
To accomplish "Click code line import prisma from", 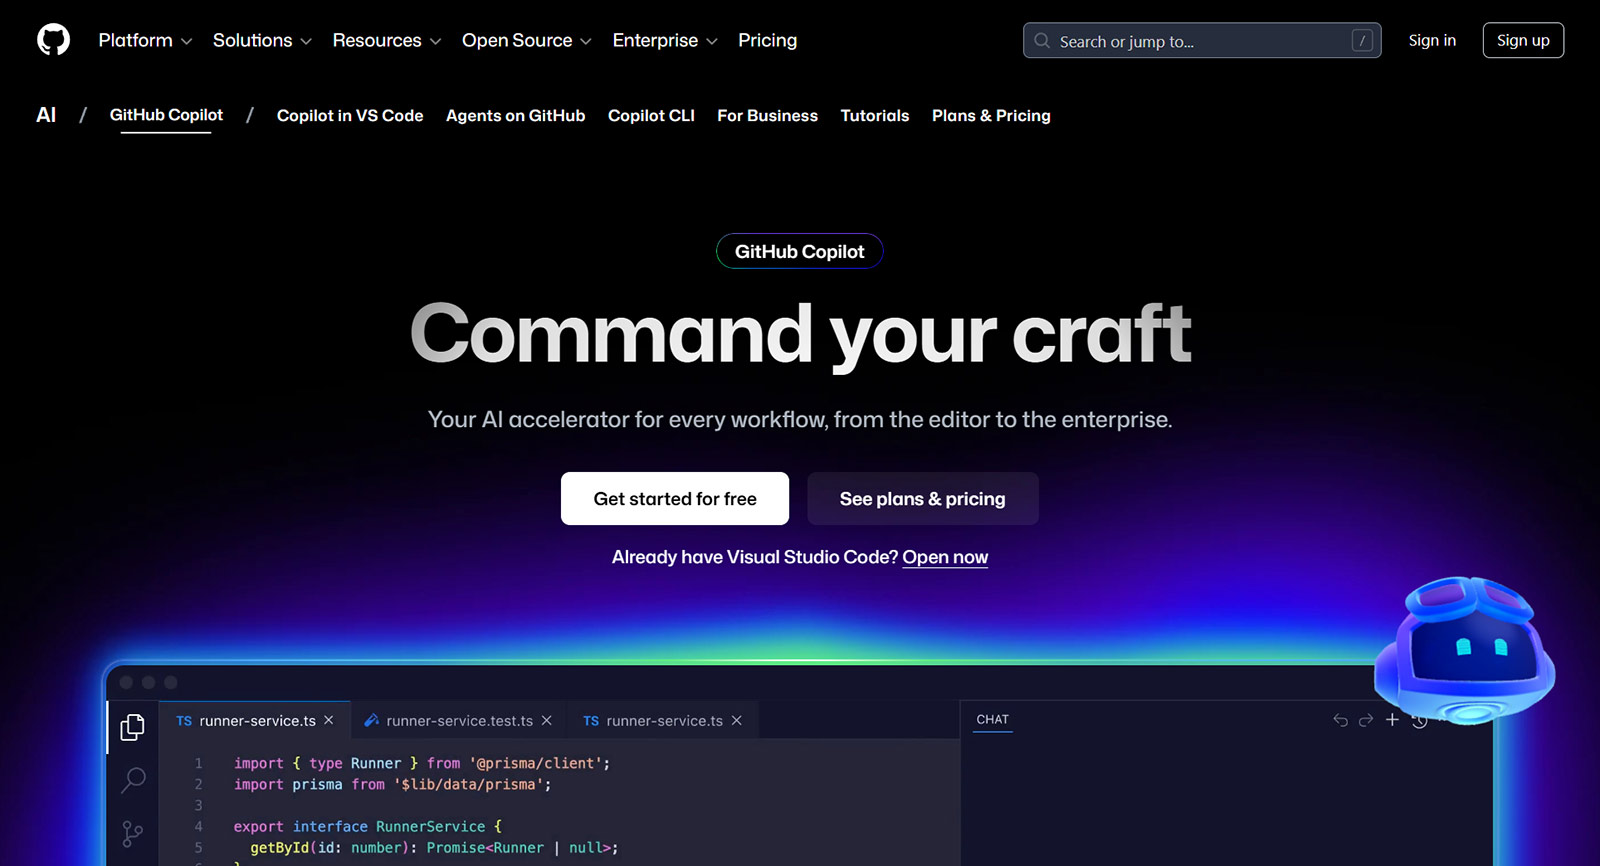I will click(x=392, y=784).
